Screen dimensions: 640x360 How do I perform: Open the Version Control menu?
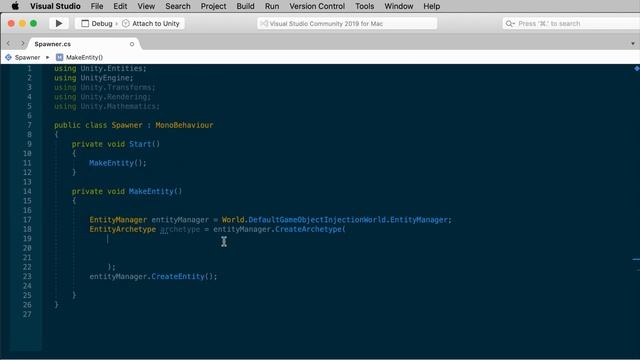(x=317, y=6)
